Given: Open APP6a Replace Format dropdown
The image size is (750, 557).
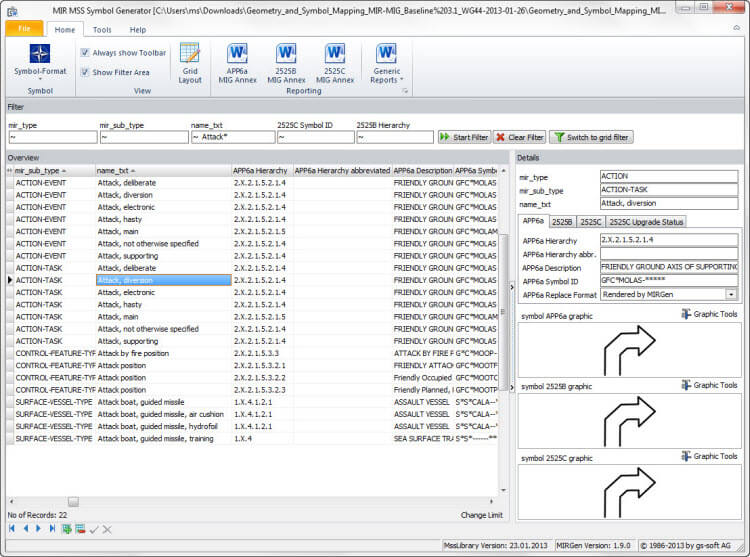Looking at the screenshot, I should tap(731, 295).
